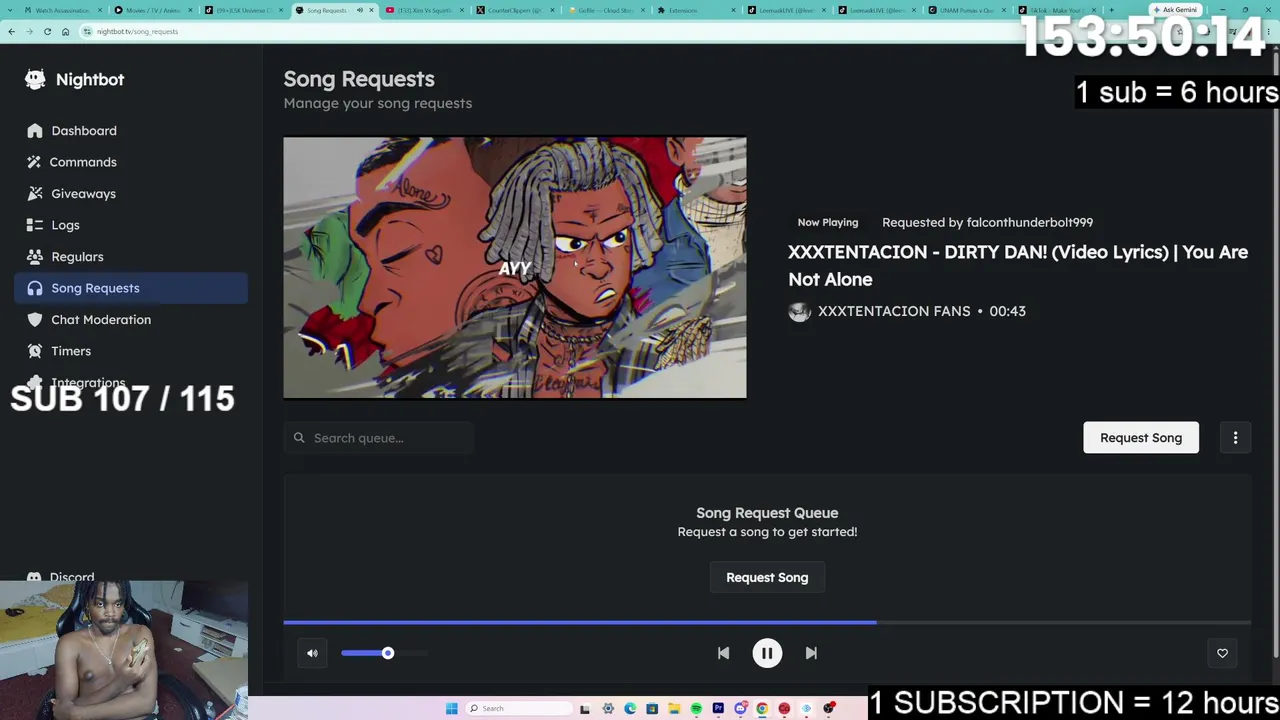Skip to the next song

point(811,653)
